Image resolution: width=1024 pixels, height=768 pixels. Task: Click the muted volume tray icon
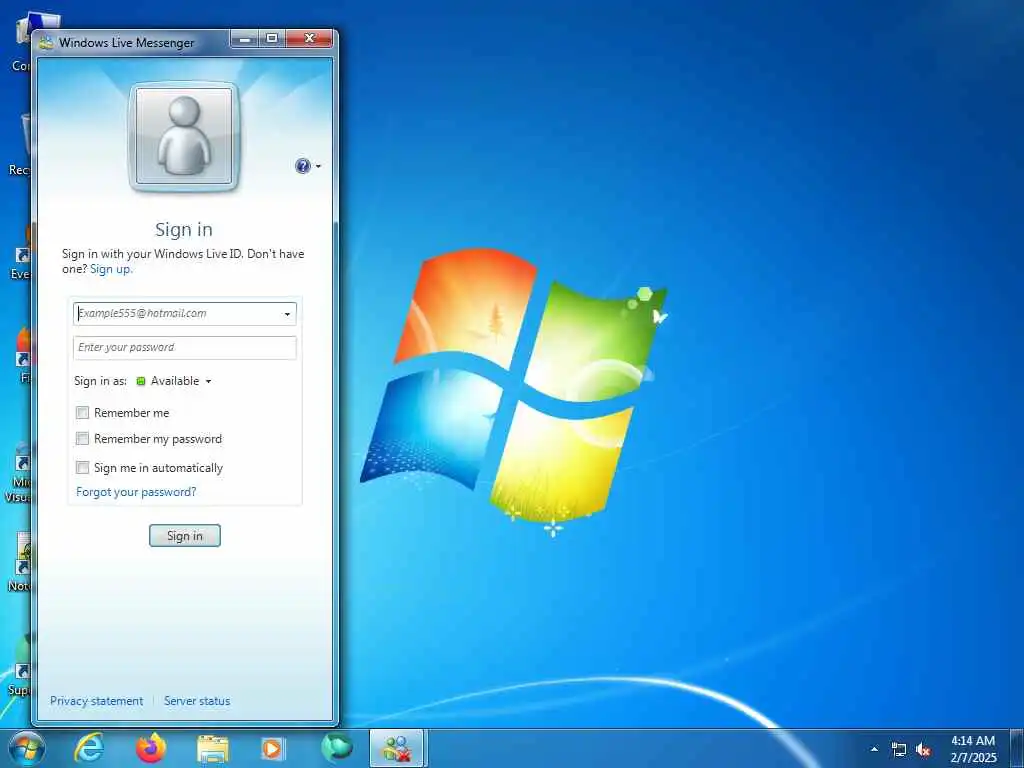pyautogui.click(x=923, y=750)
